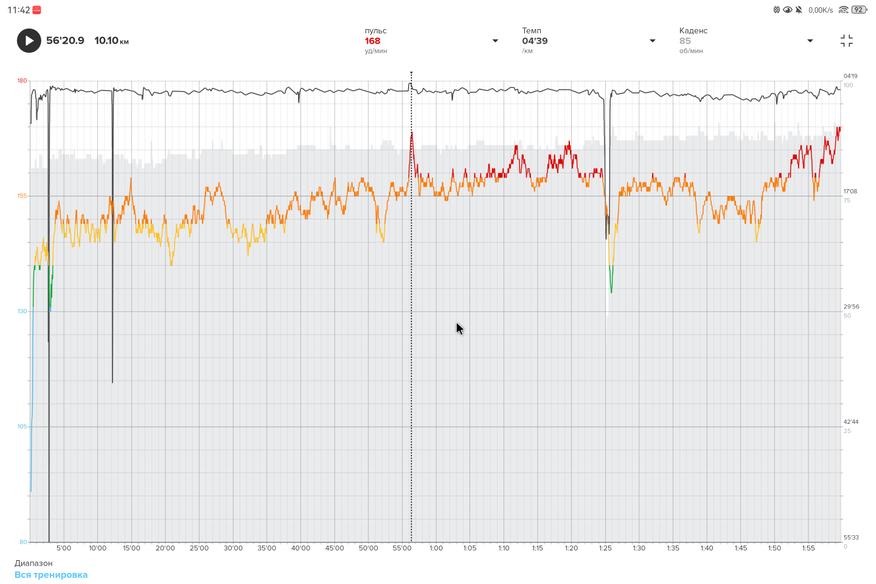The height and width of the screenshot is (584, 876).
Task: Click the 55'00 time axis label
Action: point(402,548)
